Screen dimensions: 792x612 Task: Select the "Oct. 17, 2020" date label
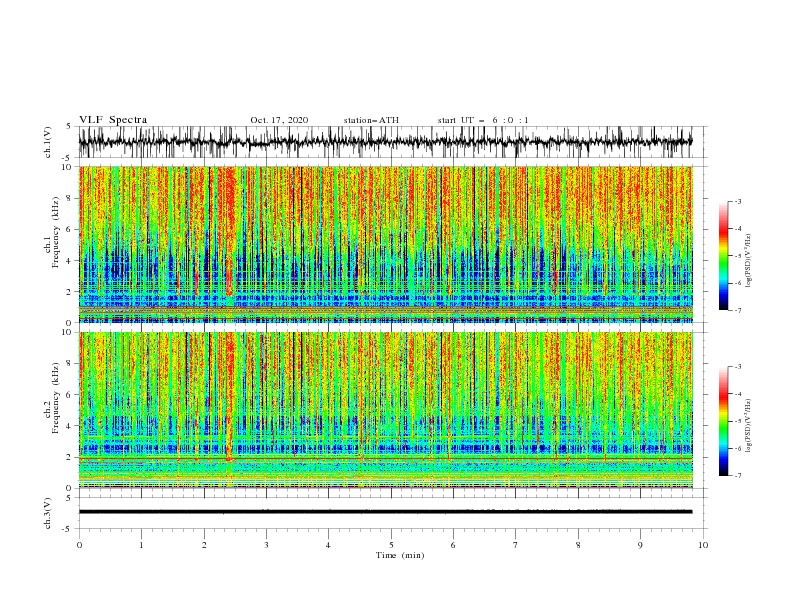coord(279,120)
